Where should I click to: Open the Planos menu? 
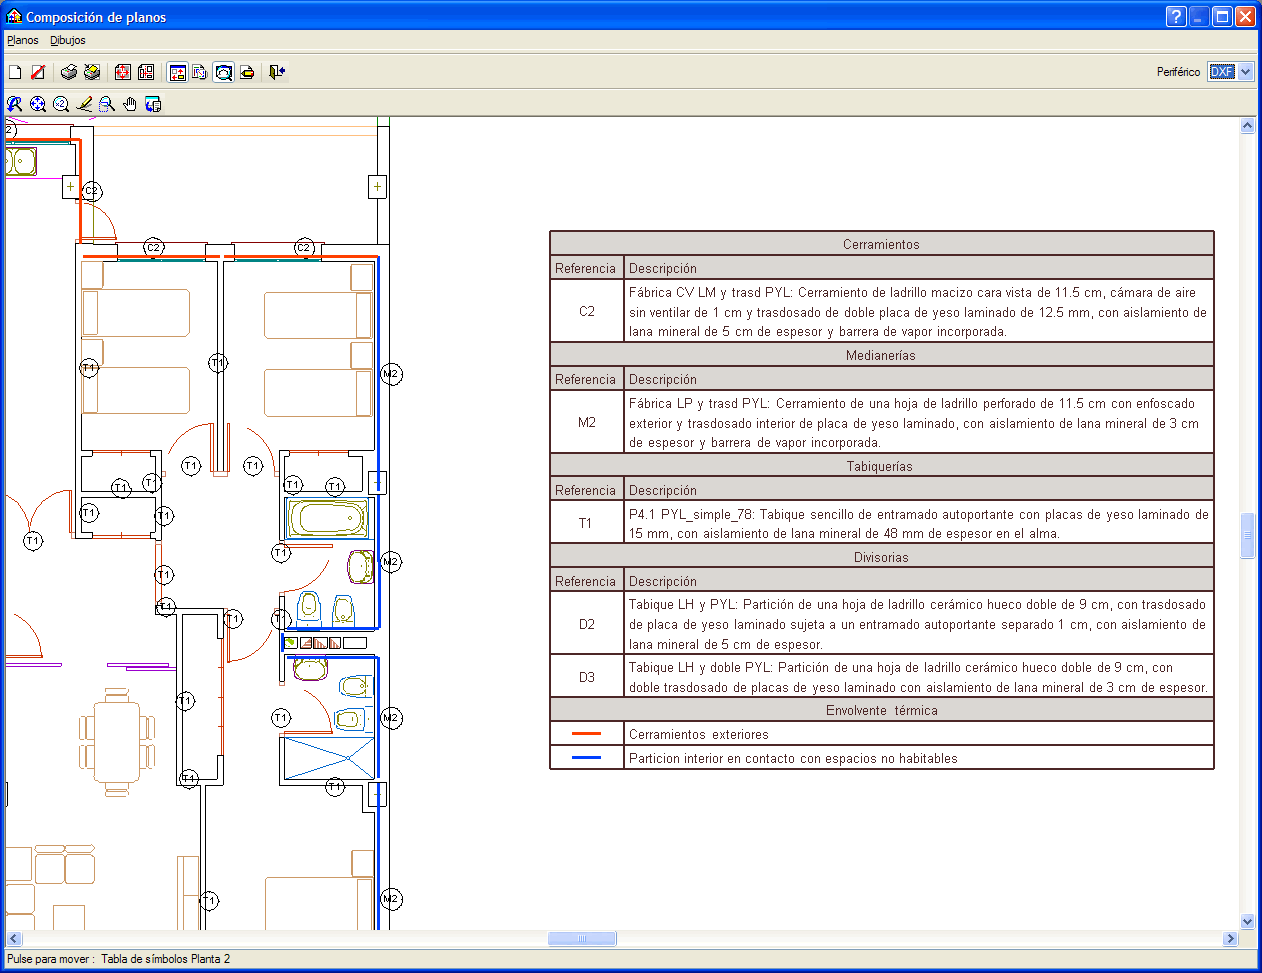[x=22, y=41]
